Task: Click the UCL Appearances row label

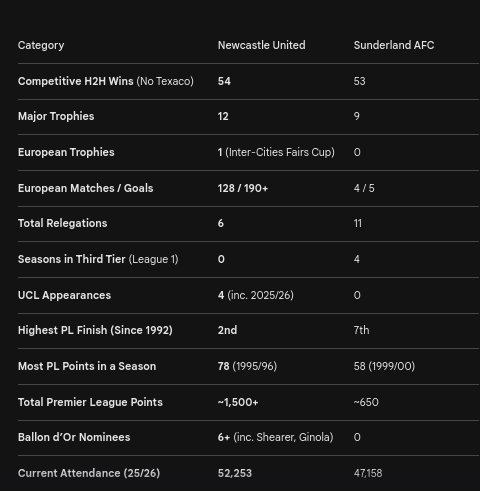Action: pyautogui.click(x=64, y=295)
